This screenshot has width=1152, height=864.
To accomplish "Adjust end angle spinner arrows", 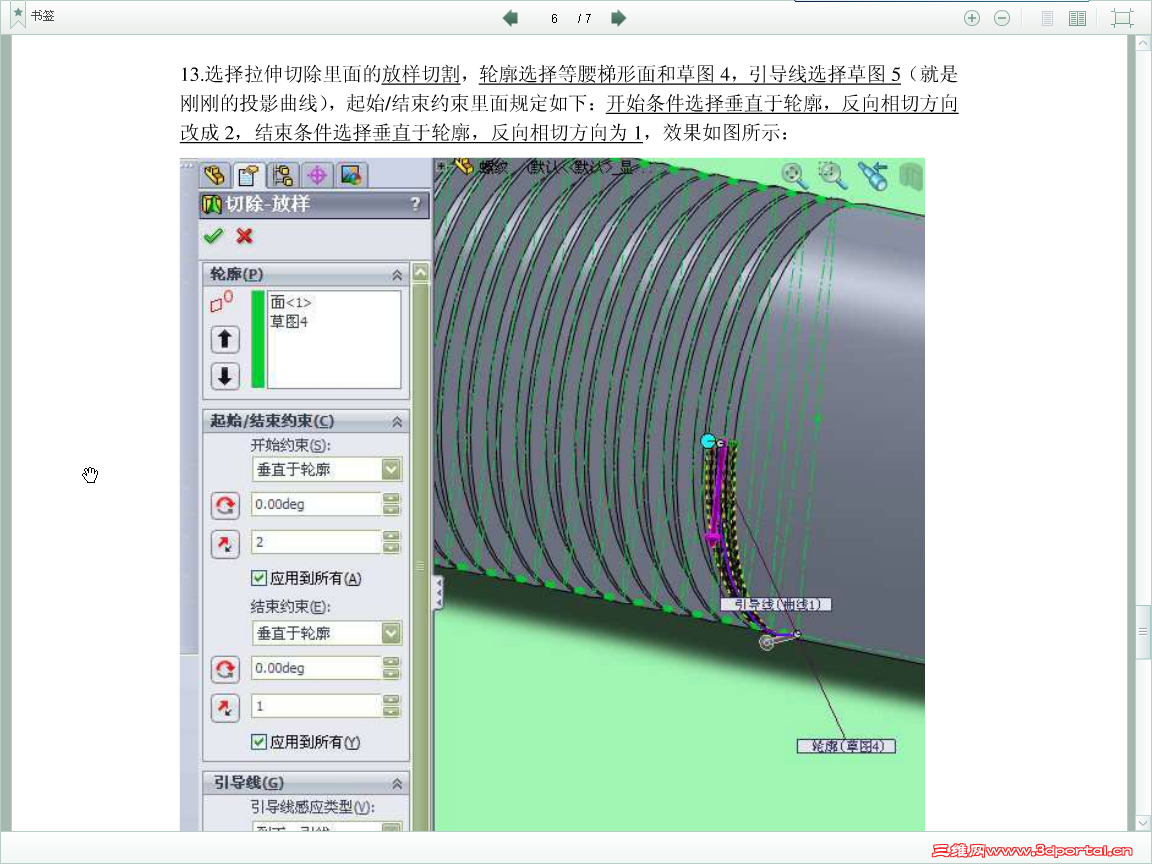I will (x=392, y=668).
